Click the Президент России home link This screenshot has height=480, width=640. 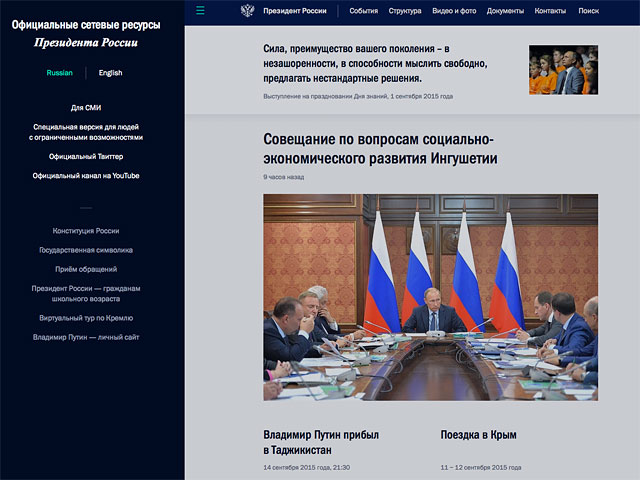click(294, 11)
